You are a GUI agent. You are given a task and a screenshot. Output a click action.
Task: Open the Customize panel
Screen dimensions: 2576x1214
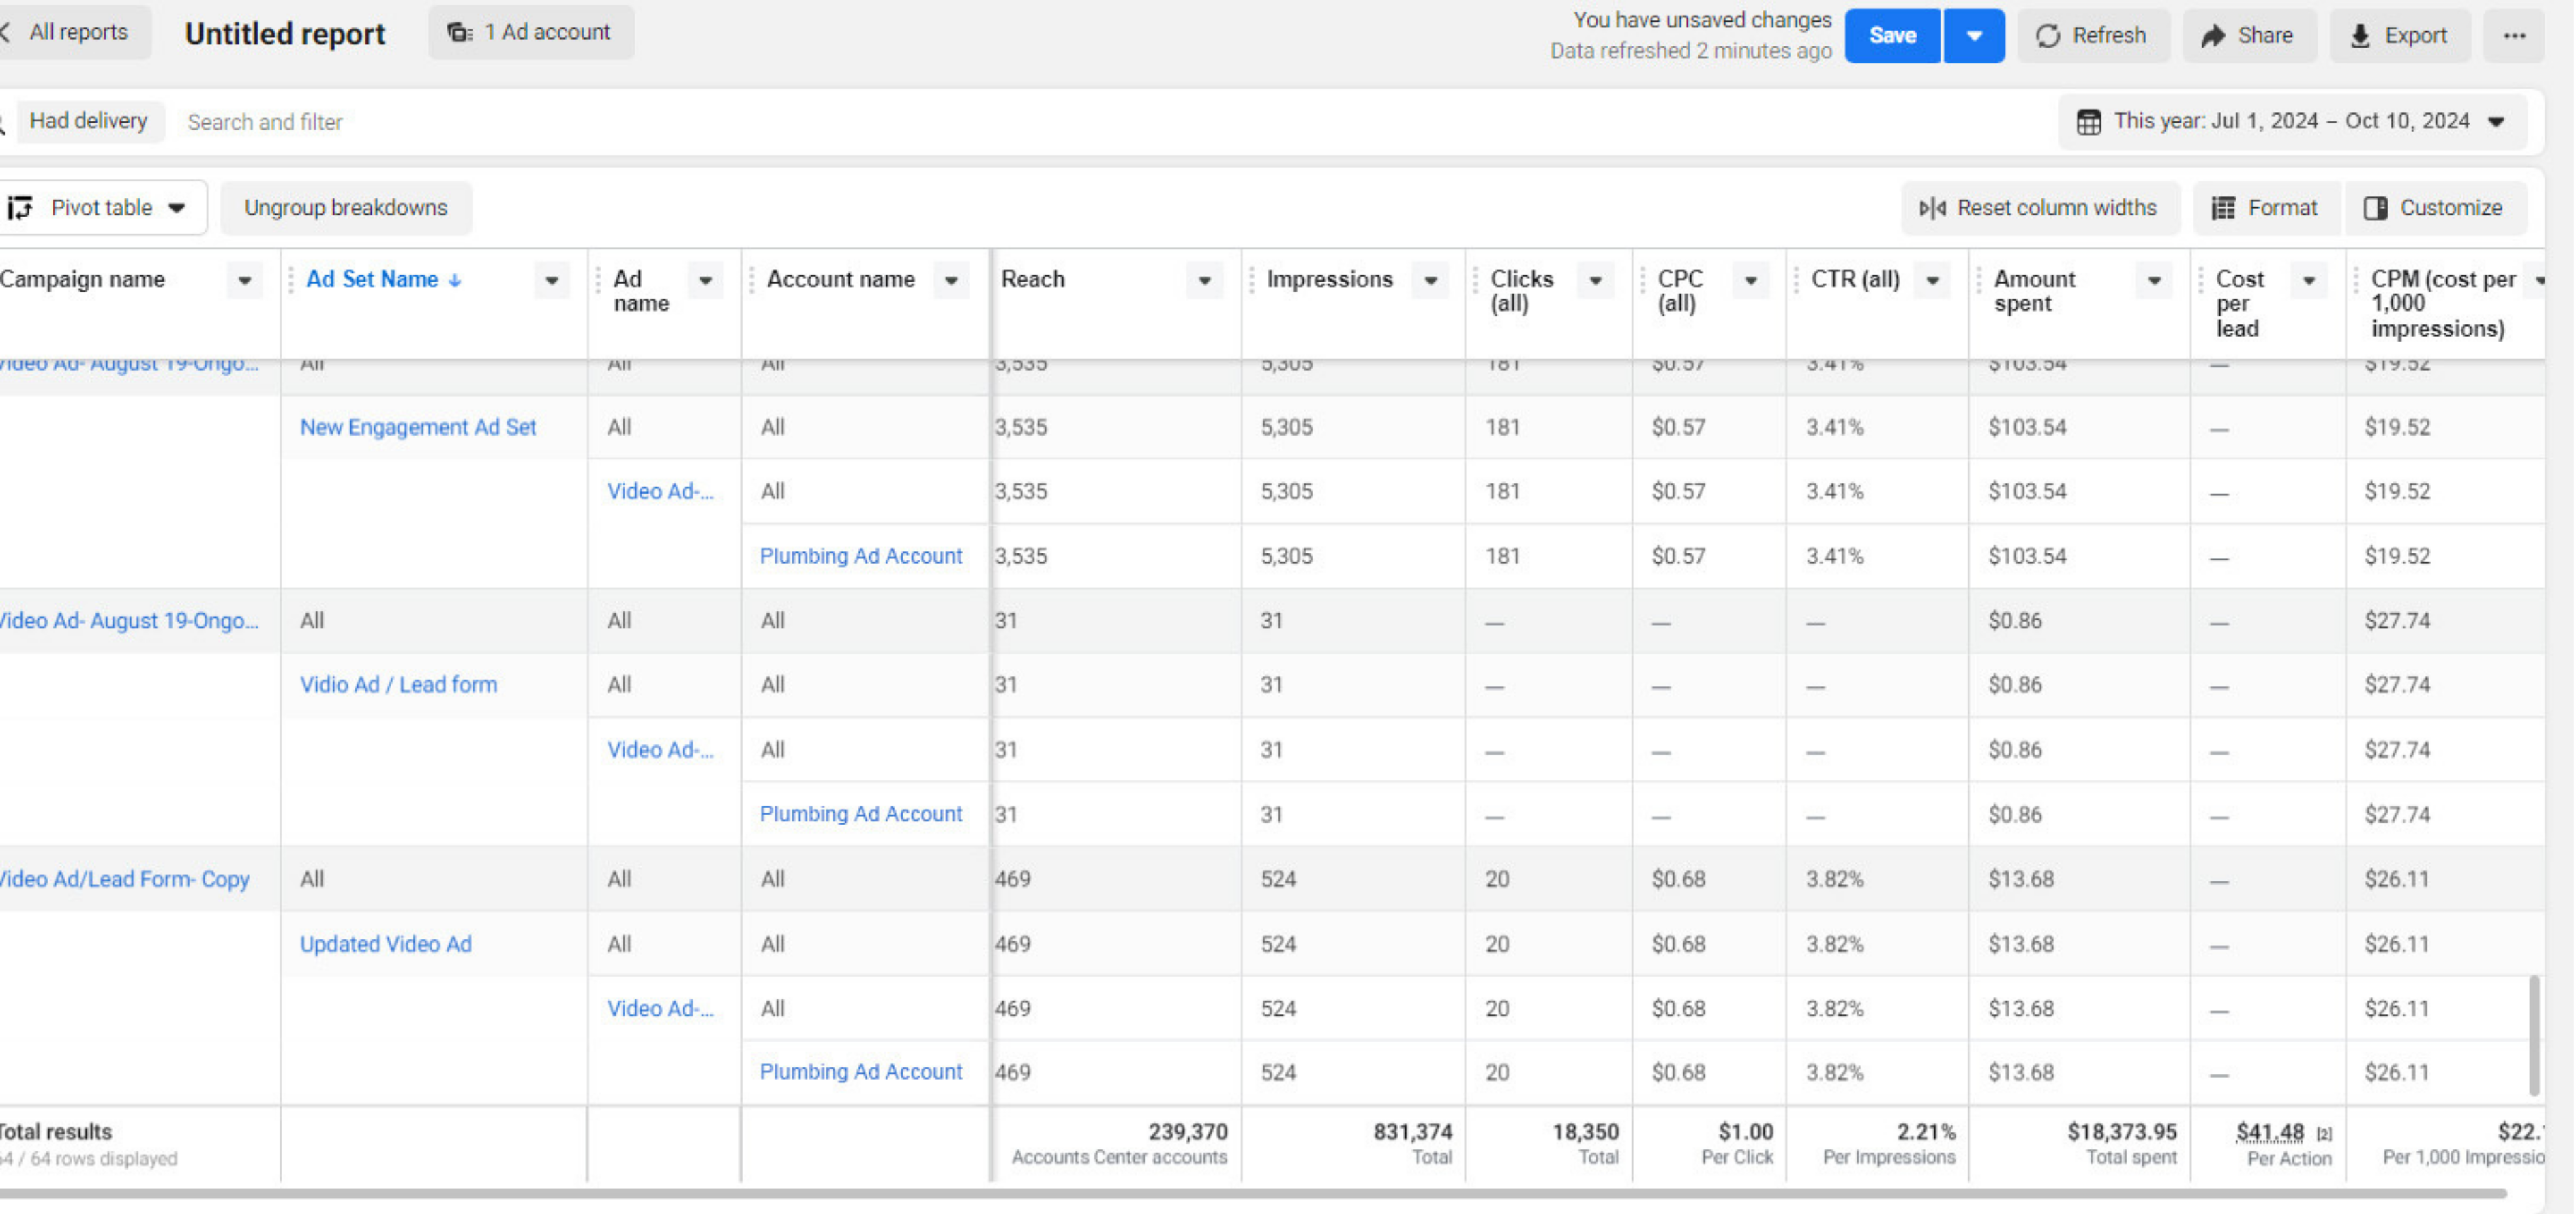(2435, 208)
